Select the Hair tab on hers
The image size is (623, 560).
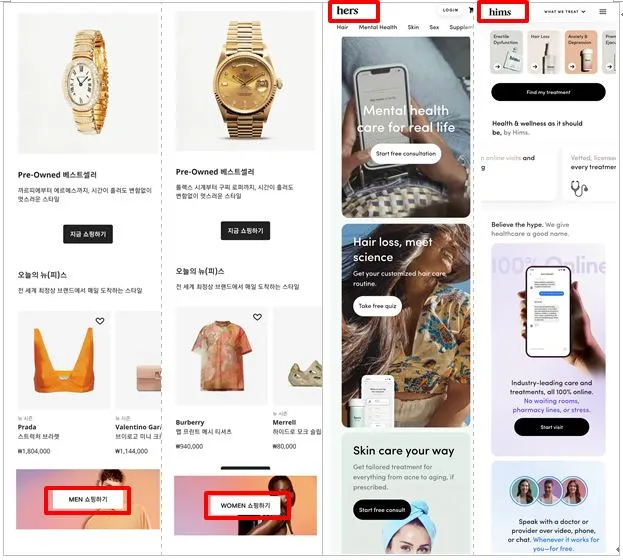pyautogui.click(x=342, y=27)
